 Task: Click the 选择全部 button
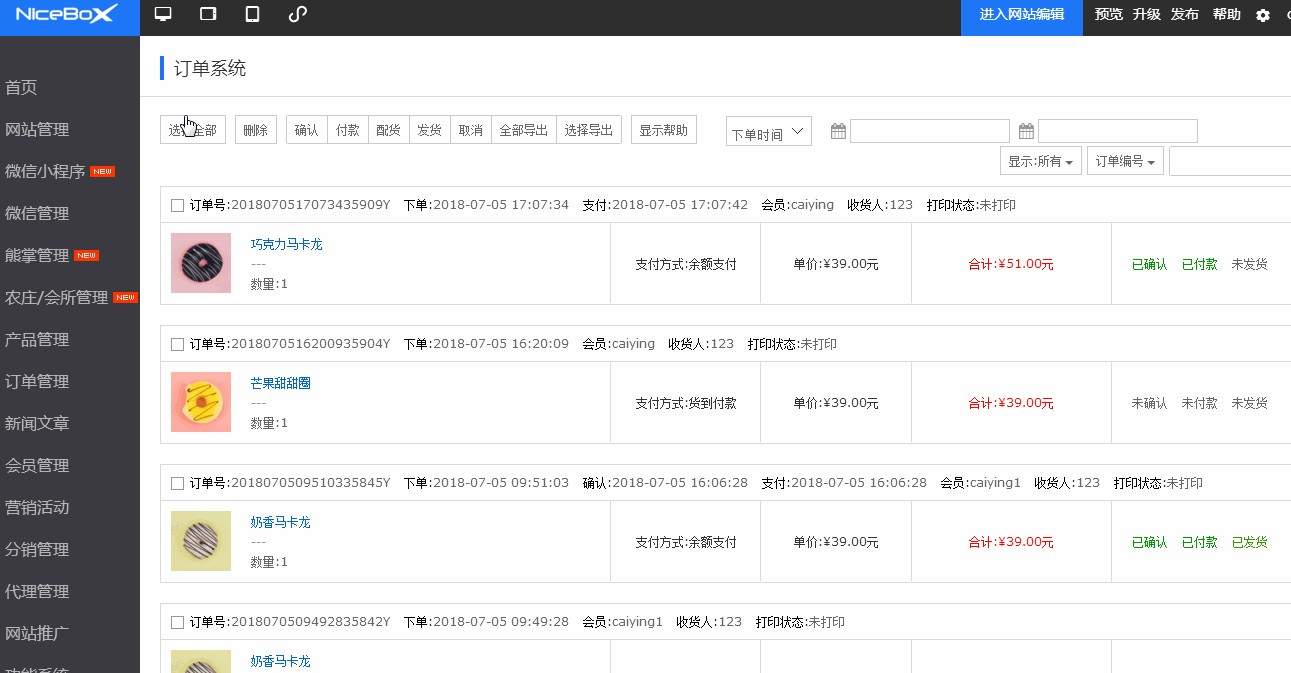(193, 130)
